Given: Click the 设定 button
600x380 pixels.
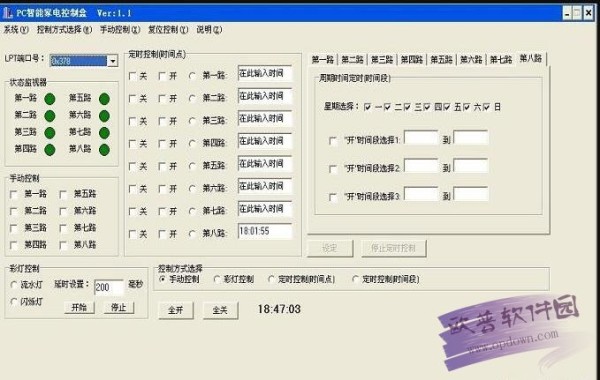Looking at the screenshot, I should 330,248.
